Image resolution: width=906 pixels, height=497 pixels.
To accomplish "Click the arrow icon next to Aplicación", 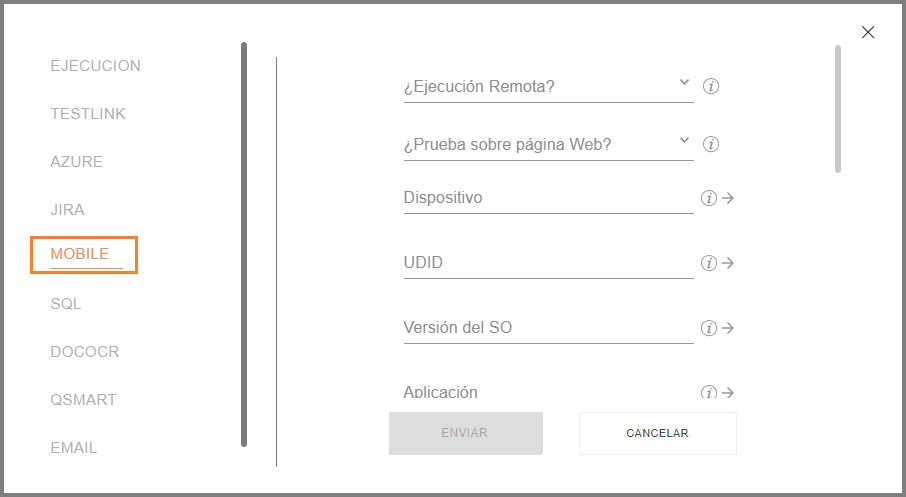I will pos(728,392).
